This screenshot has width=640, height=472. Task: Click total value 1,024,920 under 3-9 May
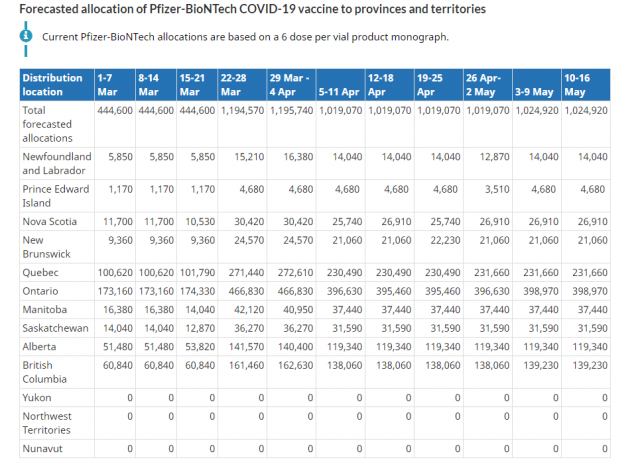click(x=537, y=110)
